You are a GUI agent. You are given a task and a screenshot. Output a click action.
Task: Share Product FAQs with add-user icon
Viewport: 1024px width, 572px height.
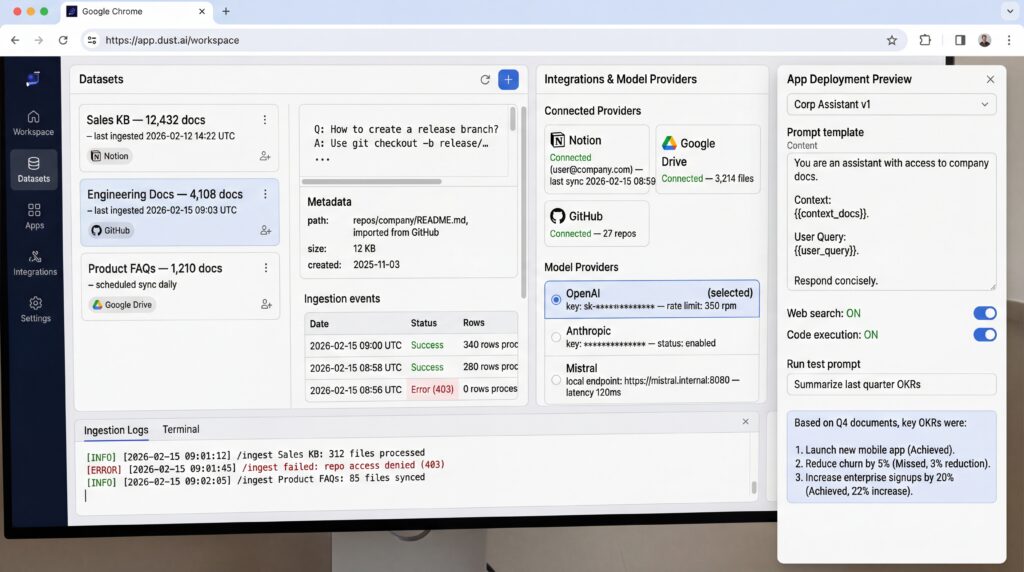click(x=266, y=304)
